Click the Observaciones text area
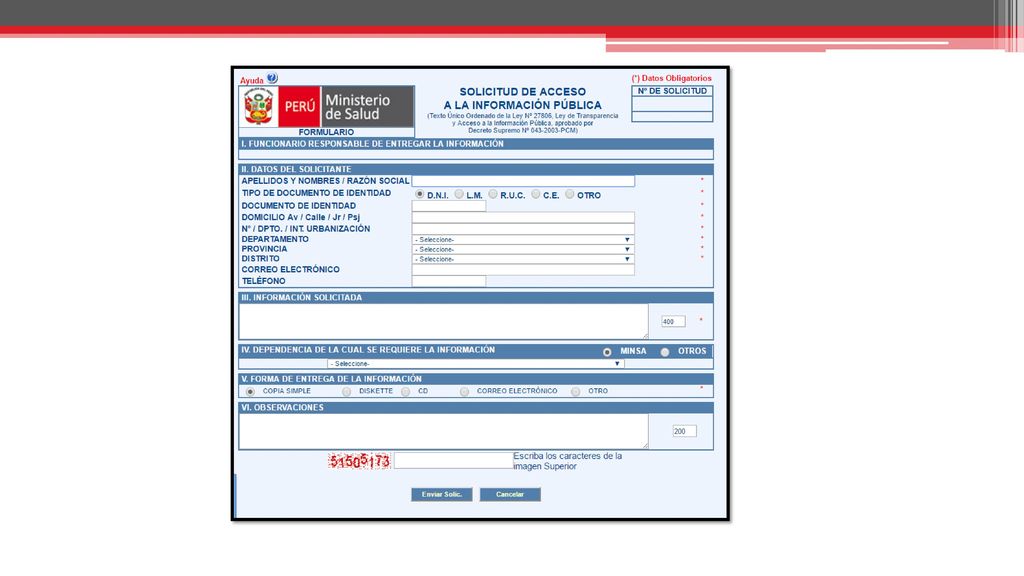The width and height of the screenshot is (1024, 576). pos(443,431)
